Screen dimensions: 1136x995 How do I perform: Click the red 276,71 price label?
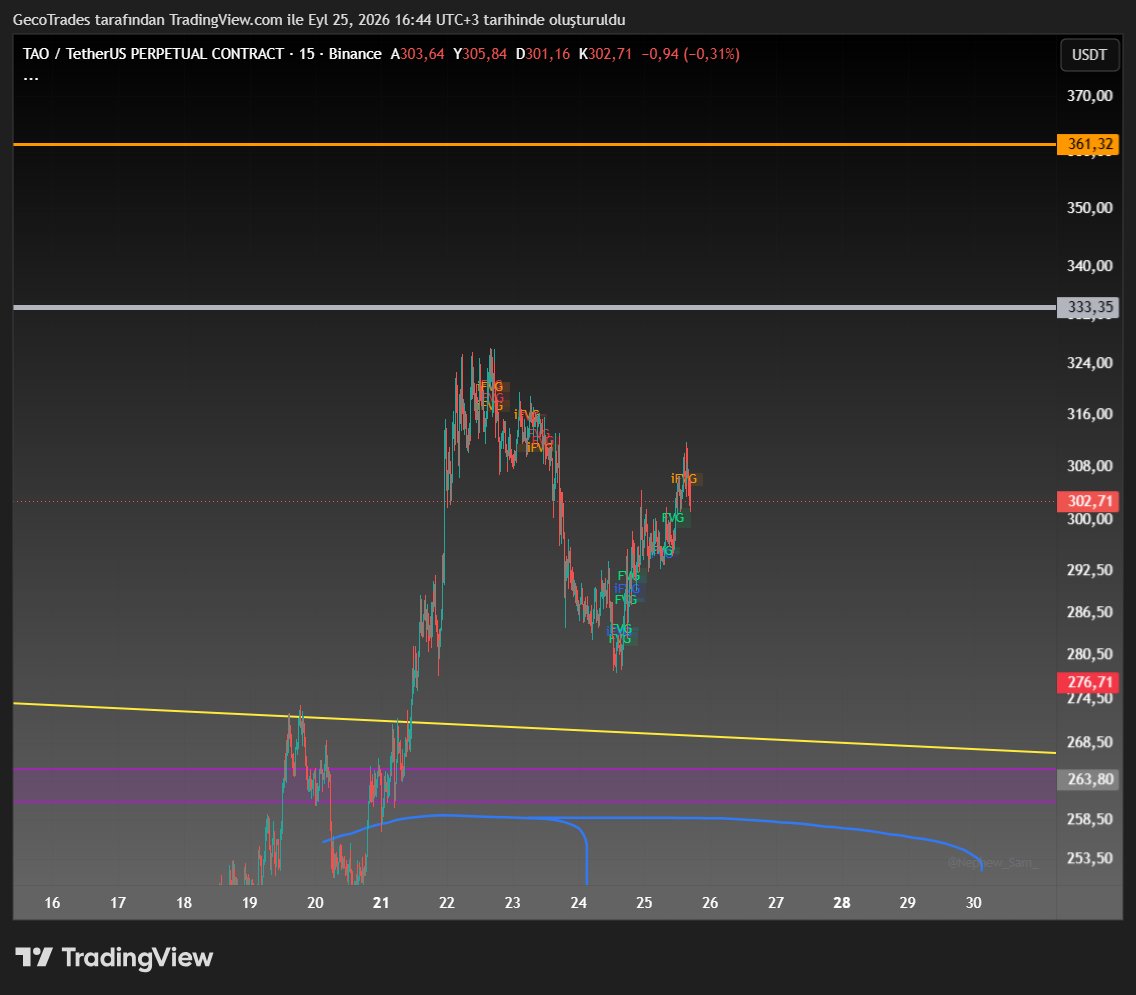click(x=1088, y=682)
